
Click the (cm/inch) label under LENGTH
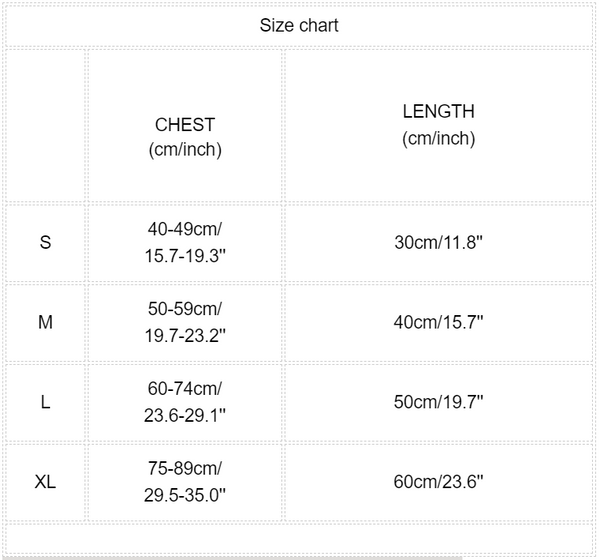pos(438,138)
